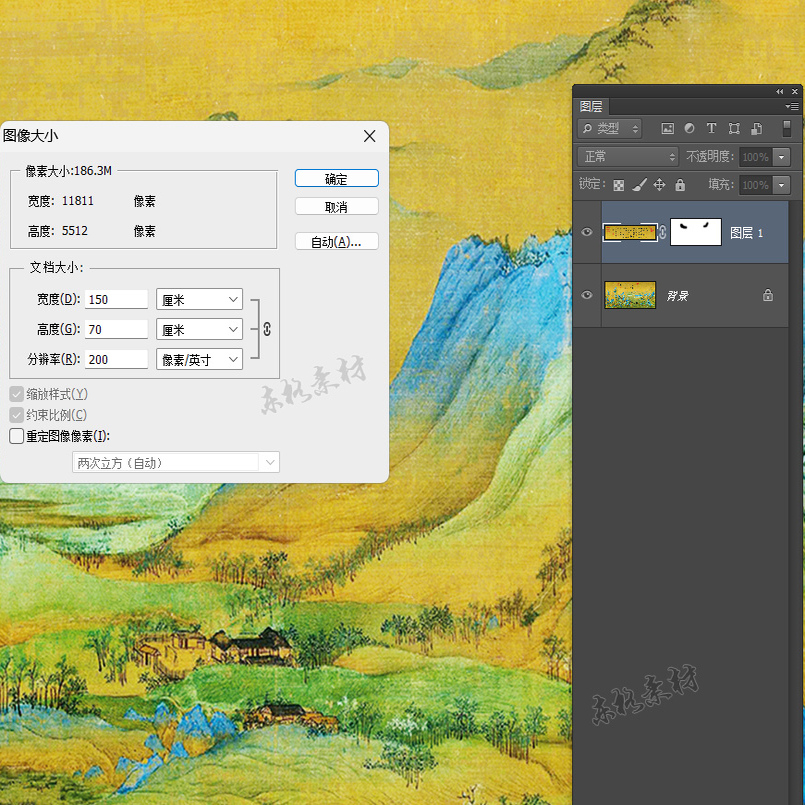Open the 自动(A)... auto resolution button
Viewport: 805px width, 805px height.
pos(336,241)
